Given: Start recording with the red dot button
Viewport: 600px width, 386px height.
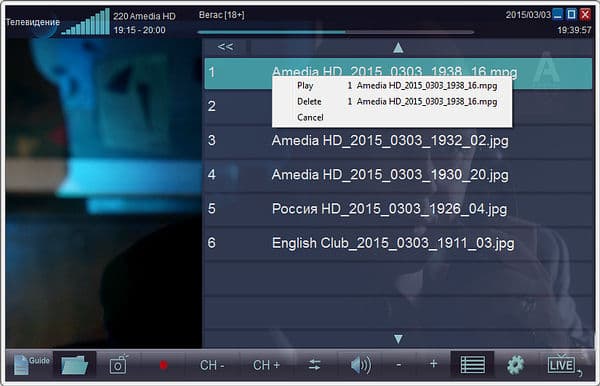Looking at the screenshot, I should pyautogui.click(x=163, y=365).
